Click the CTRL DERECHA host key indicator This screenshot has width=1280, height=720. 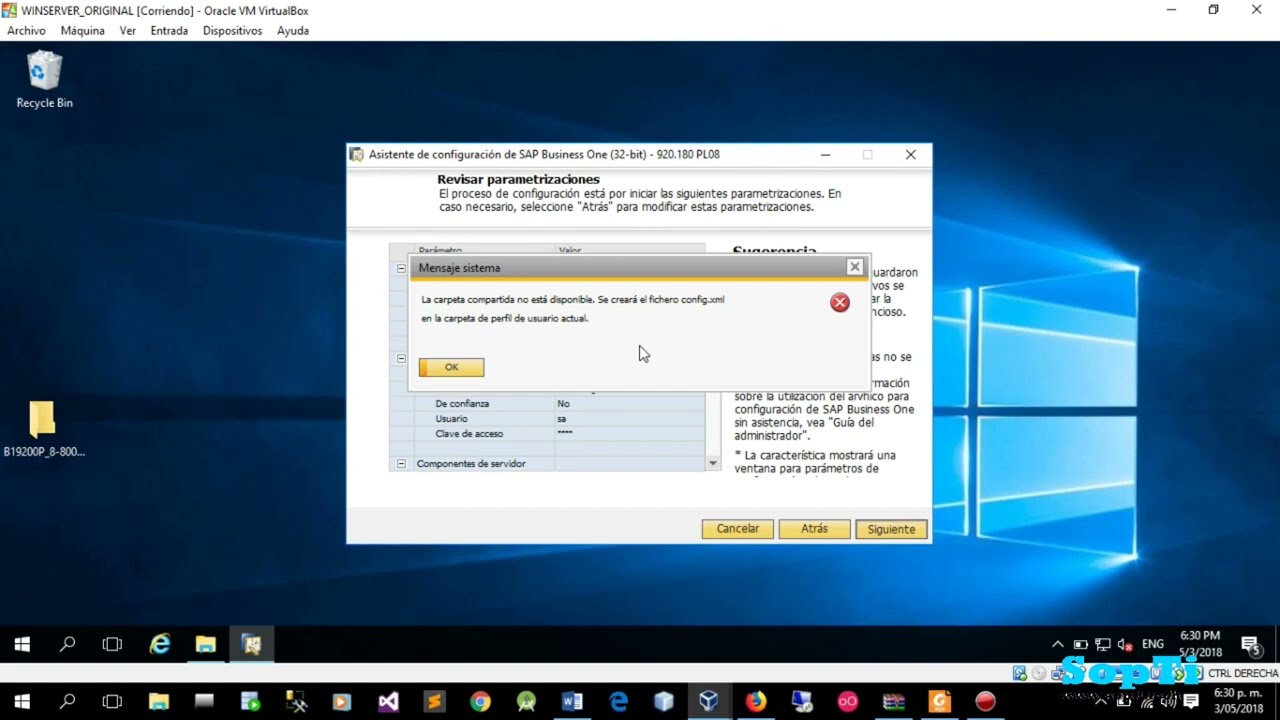[x=1243, y=673]
